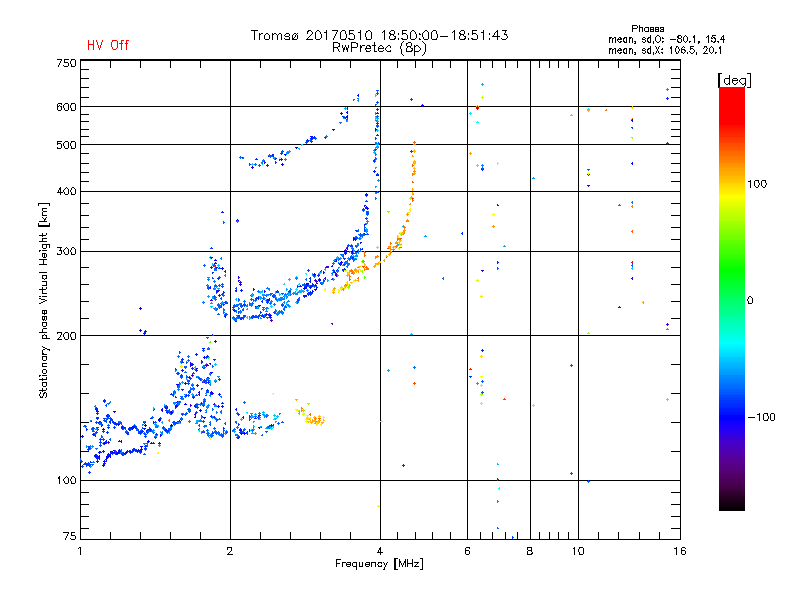Click the "[deg]" colorbar unit label
Image resolution: width=800 pixels, height=600 pixels.
tap(734, 81)
